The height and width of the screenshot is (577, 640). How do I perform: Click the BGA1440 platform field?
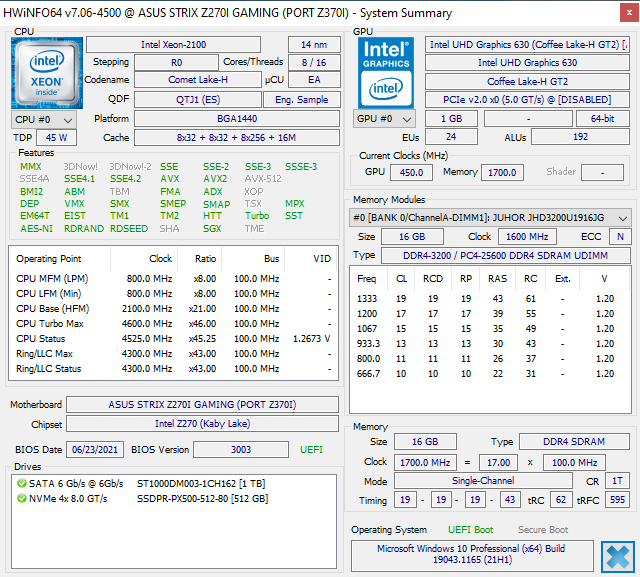click(x=237, y=118)
